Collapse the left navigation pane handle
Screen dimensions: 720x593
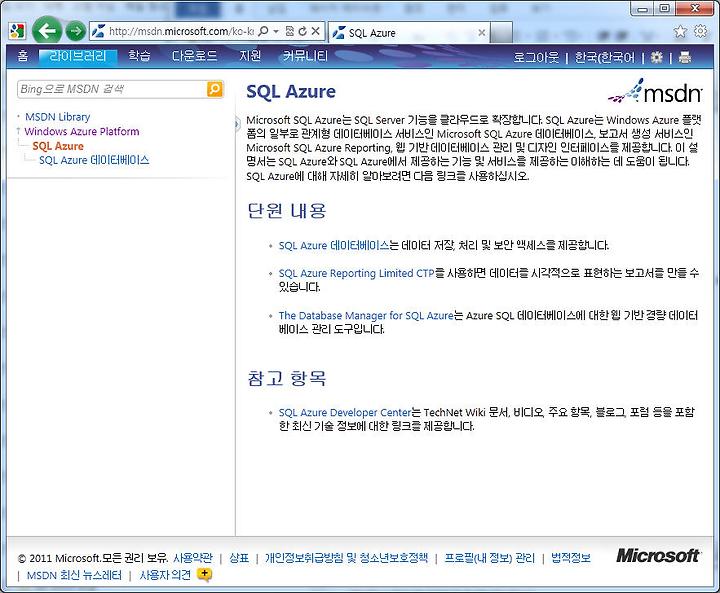(237, 124)
